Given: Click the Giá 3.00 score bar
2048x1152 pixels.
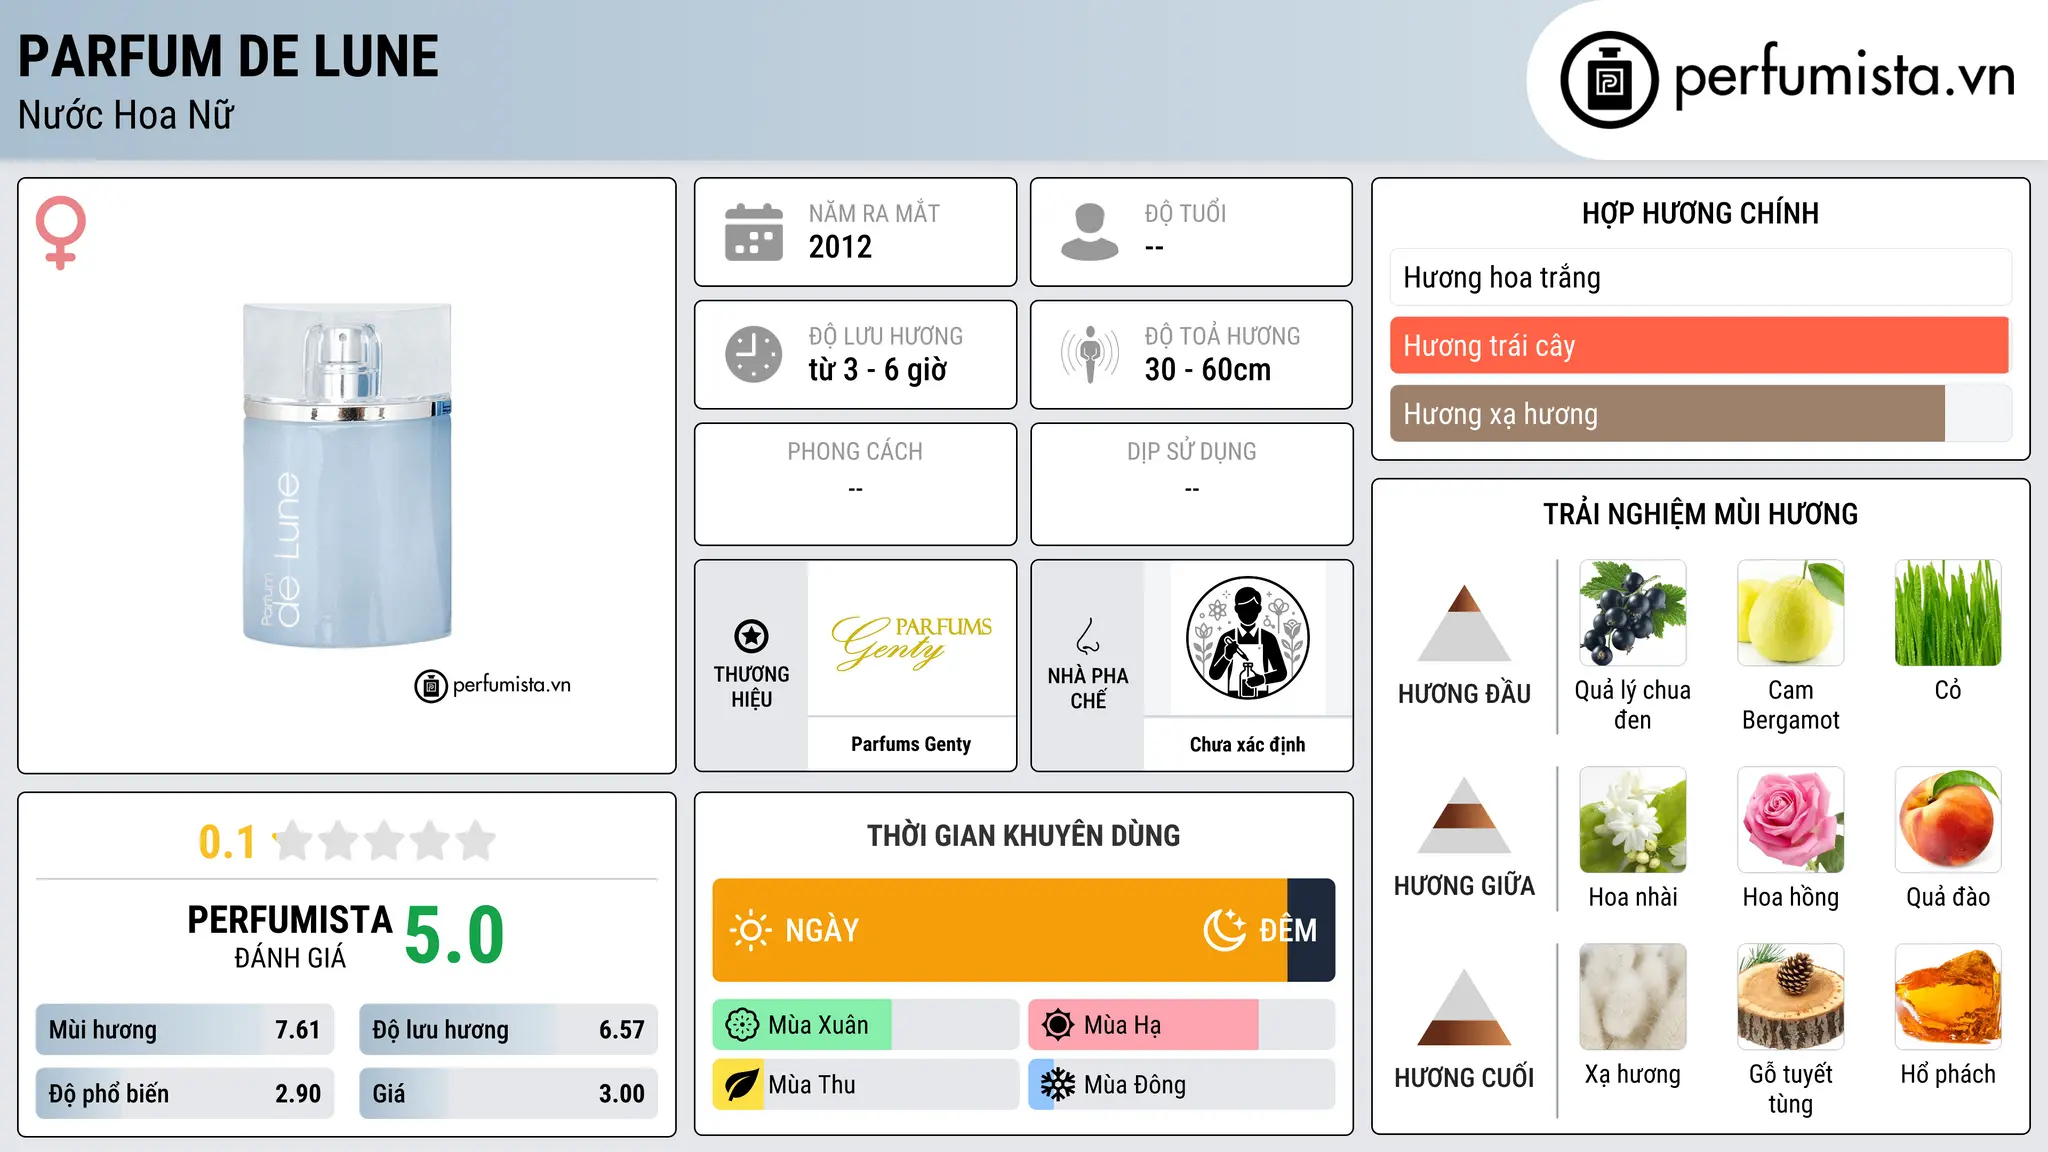Looking at the screenshot, I should point(508,1094).
